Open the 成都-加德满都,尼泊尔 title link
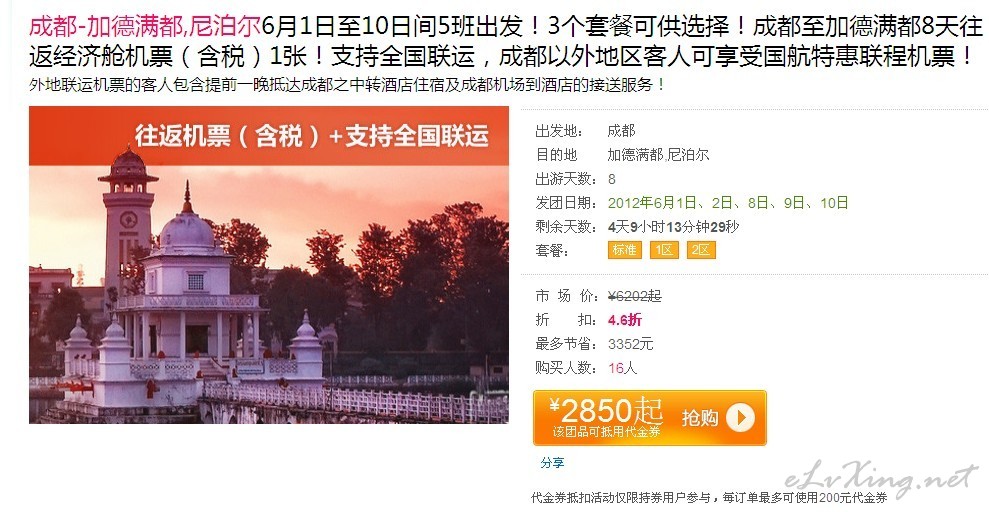This screenshot has height=512, width=989. 144,26
